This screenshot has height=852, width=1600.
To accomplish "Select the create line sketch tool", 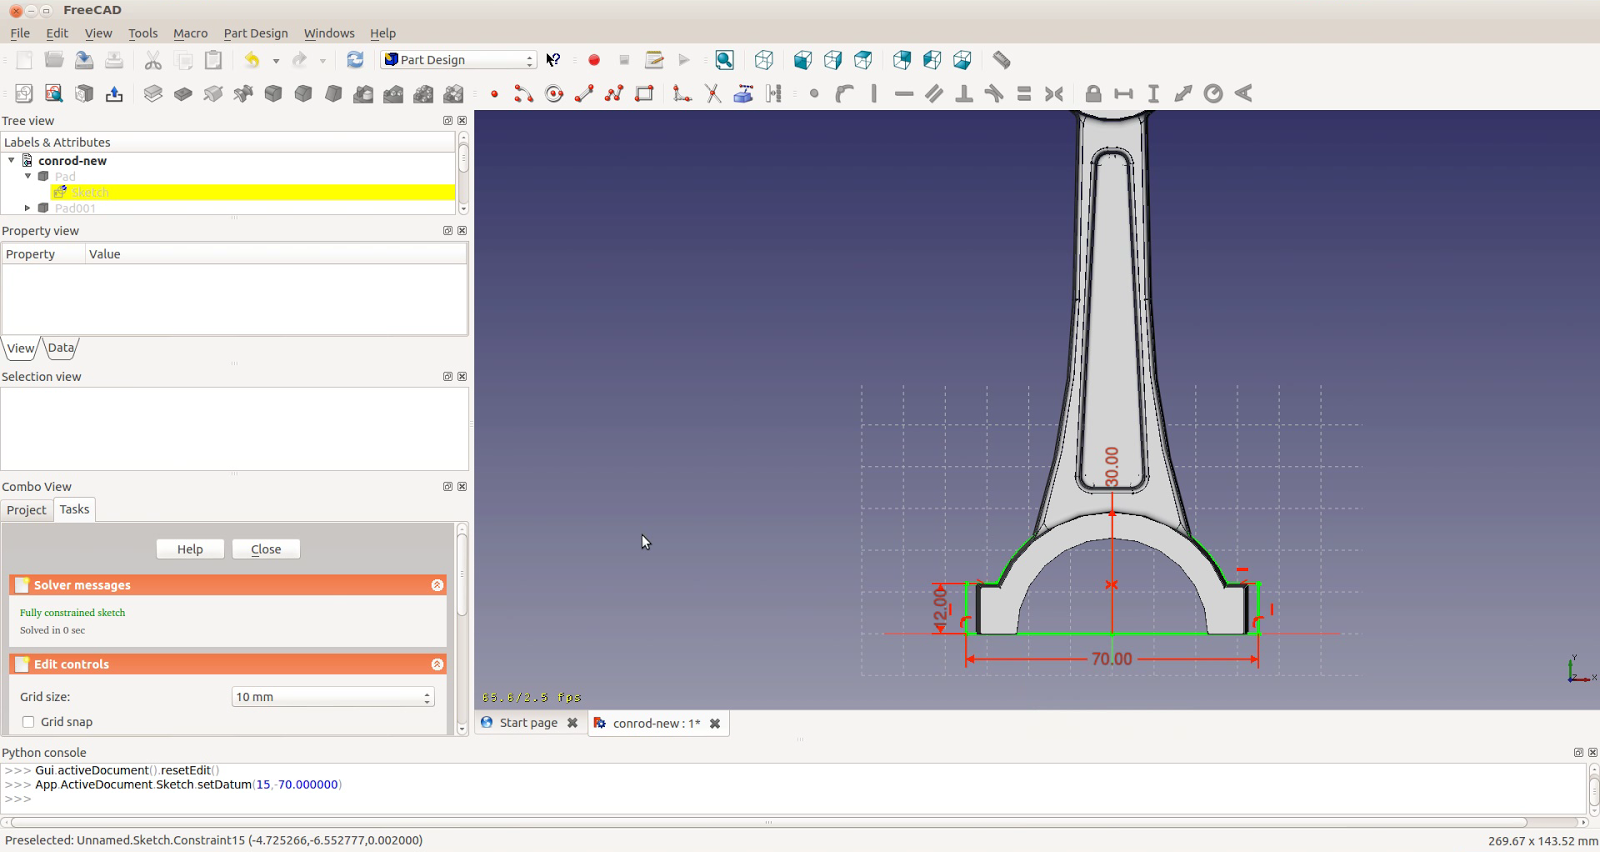I will pos(584,94).
